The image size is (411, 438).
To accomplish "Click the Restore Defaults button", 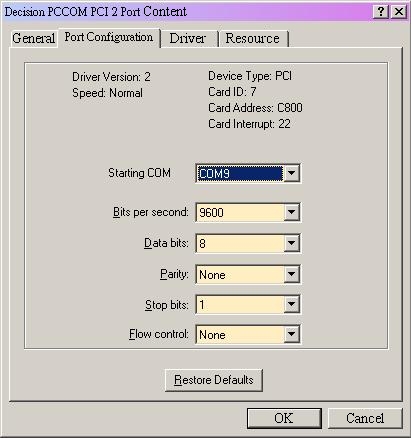I will coord(214,380).
